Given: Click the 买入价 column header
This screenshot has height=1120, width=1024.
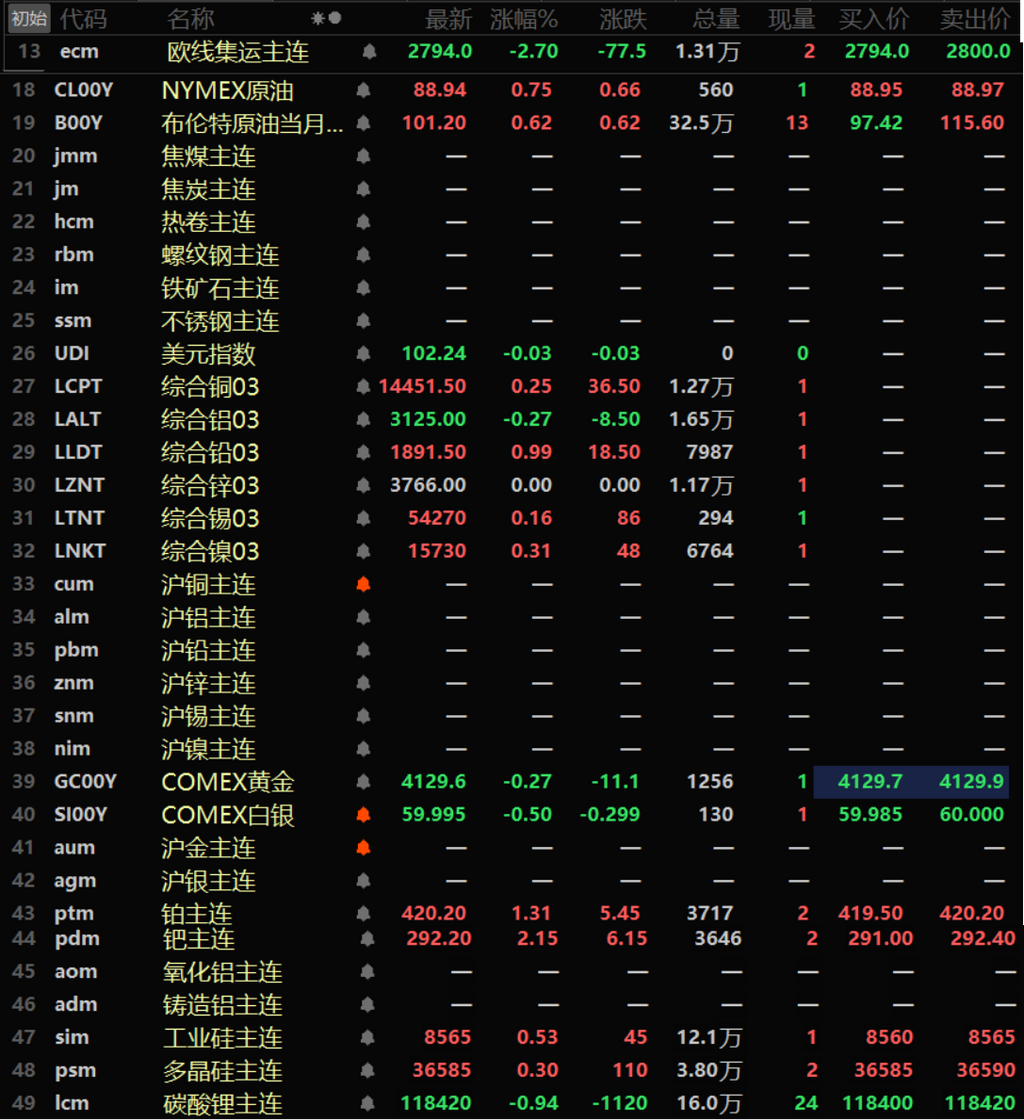Looking at the screenshot, I should 874,19.
